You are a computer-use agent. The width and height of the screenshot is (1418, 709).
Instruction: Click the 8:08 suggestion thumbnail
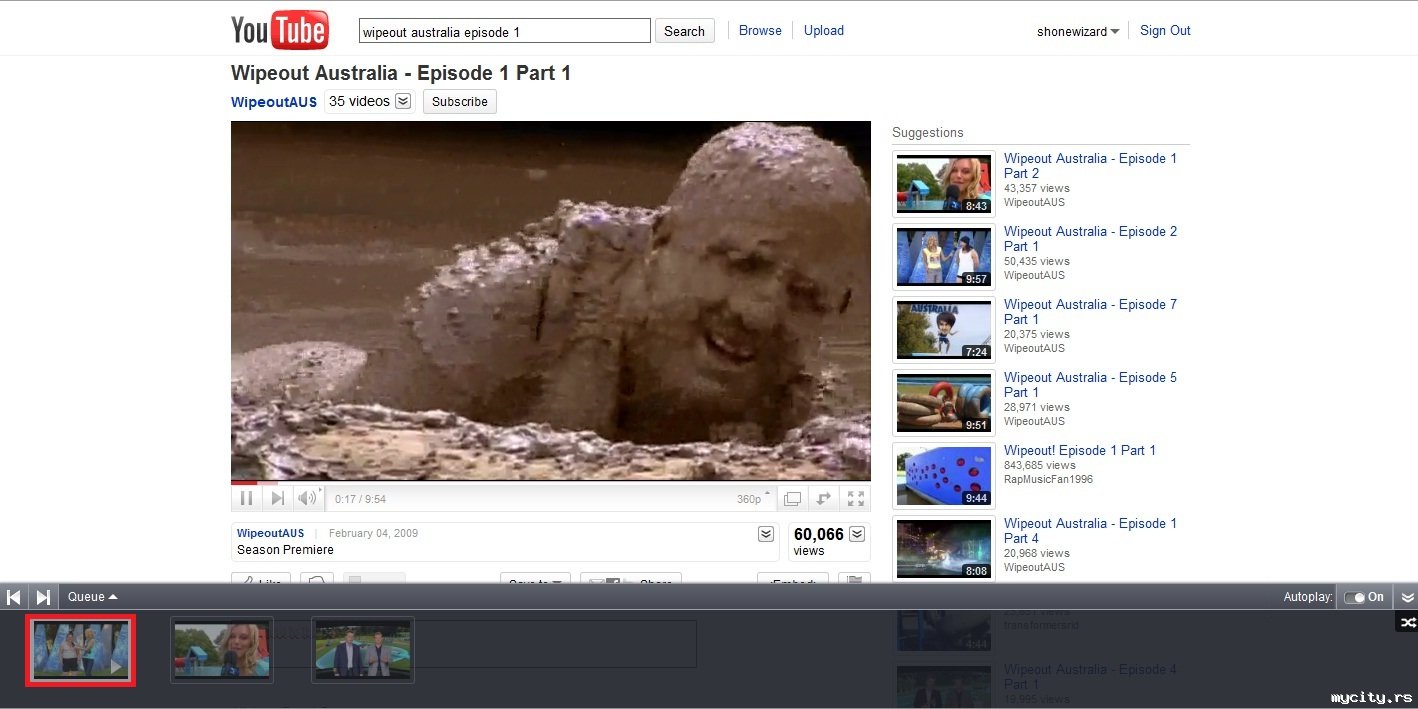[944, 549]
